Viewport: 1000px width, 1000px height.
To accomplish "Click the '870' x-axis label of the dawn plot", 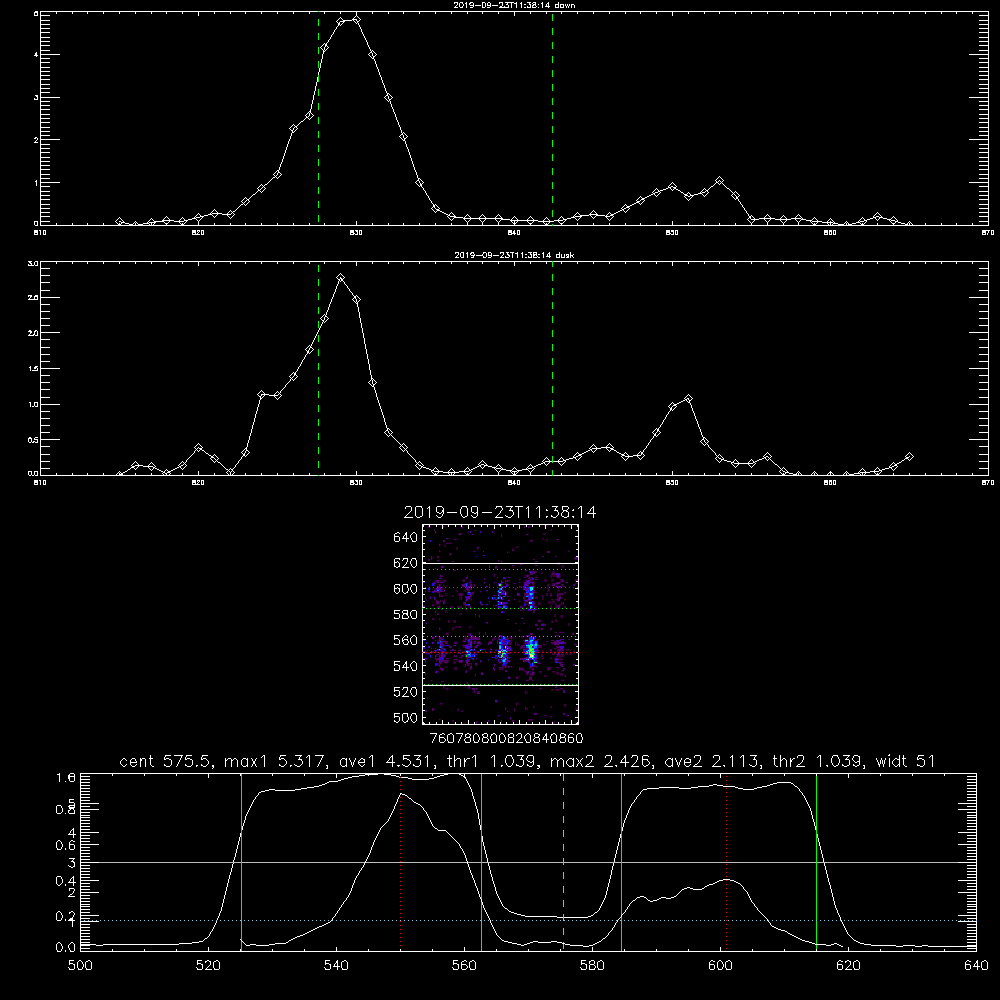I will click(x=987, y=233).
